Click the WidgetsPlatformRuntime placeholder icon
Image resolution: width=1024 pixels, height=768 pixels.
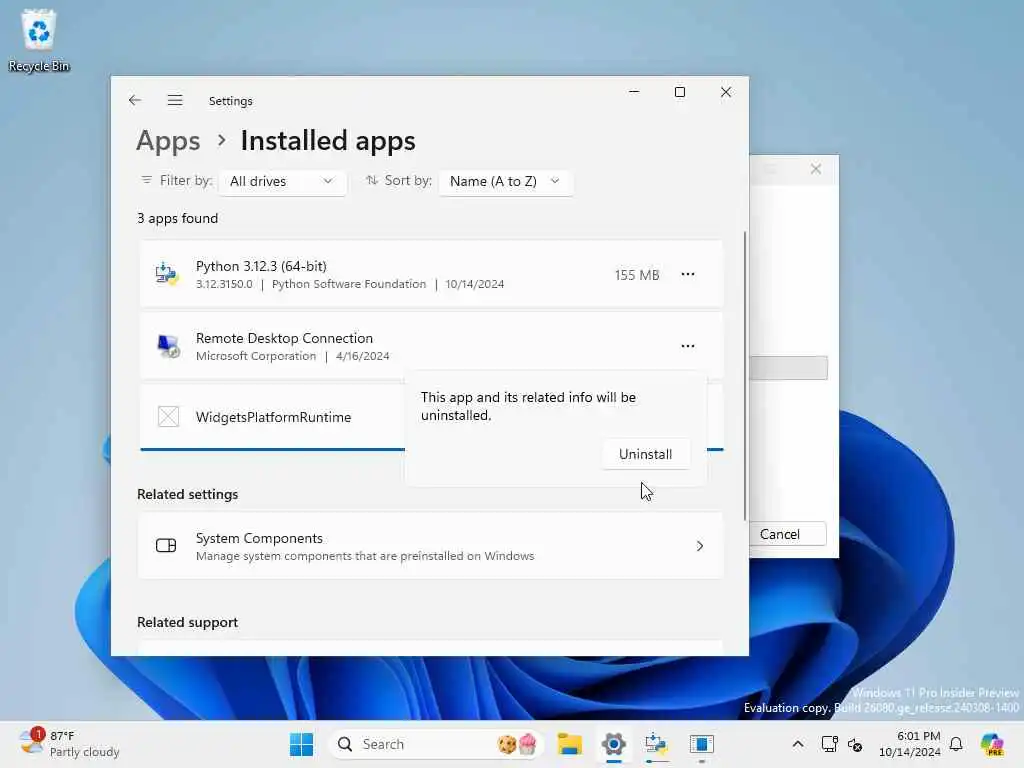[x=168, y=417]
